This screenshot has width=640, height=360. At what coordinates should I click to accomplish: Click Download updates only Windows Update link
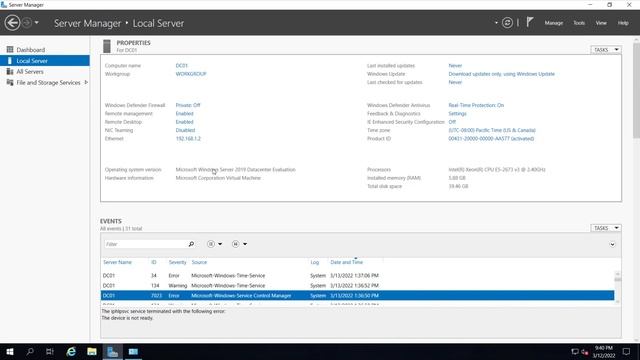[501, 74]
